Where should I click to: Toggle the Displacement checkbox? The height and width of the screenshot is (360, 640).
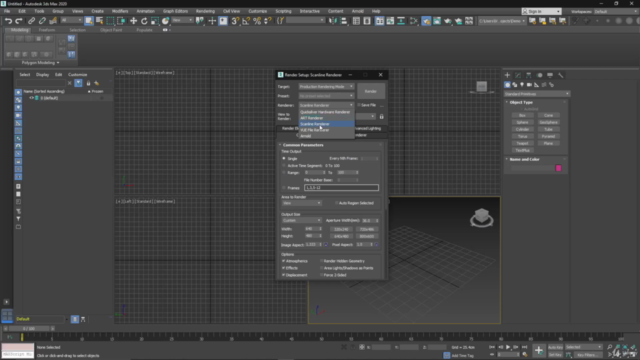click(284, 275)
